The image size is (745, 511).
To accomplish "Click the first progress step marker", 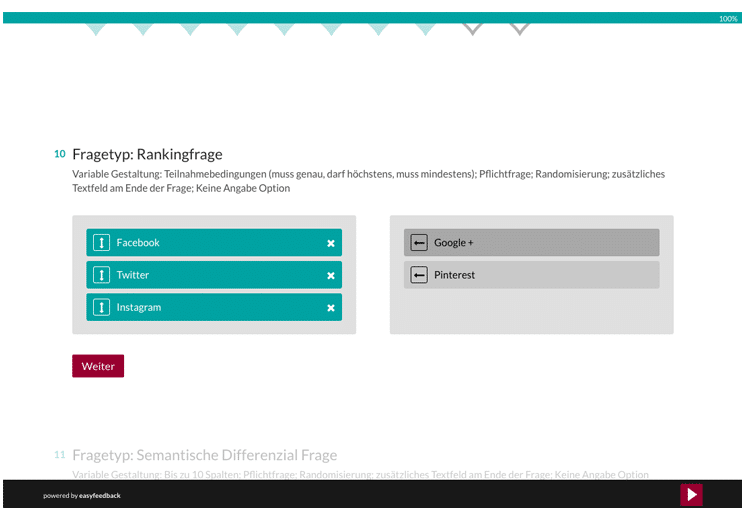I will point(96,28).
